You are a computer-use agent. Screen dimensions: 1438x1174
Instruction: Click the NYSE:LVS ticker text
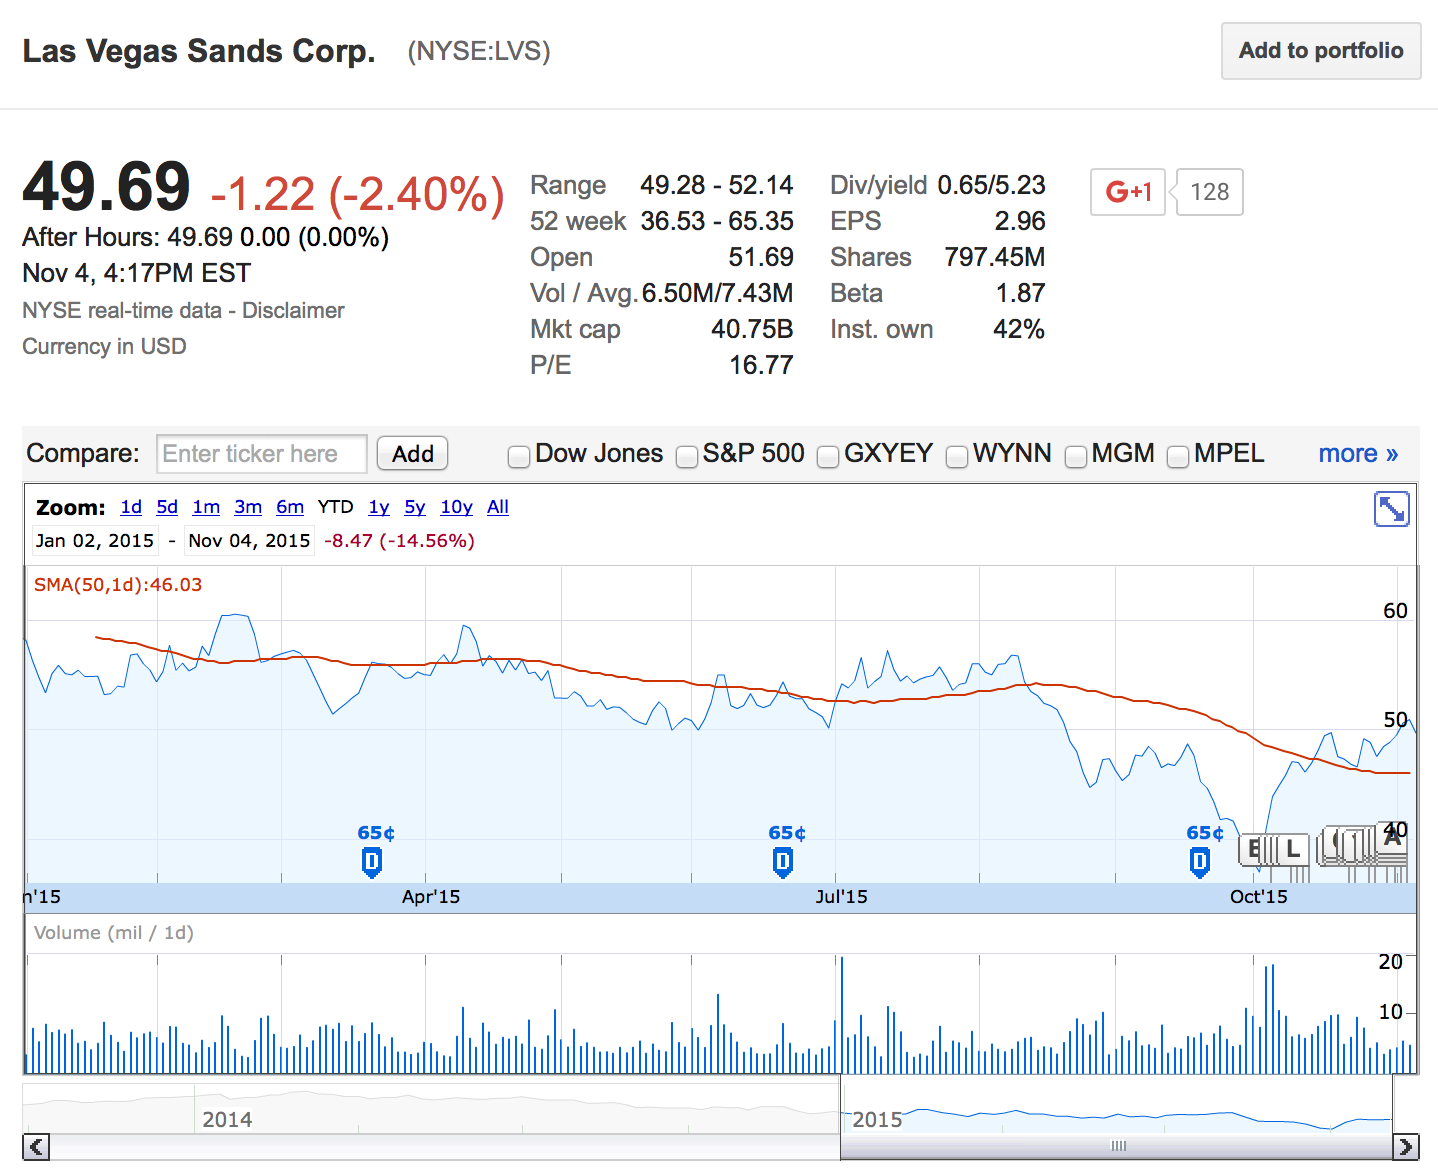tap(479, 51)
